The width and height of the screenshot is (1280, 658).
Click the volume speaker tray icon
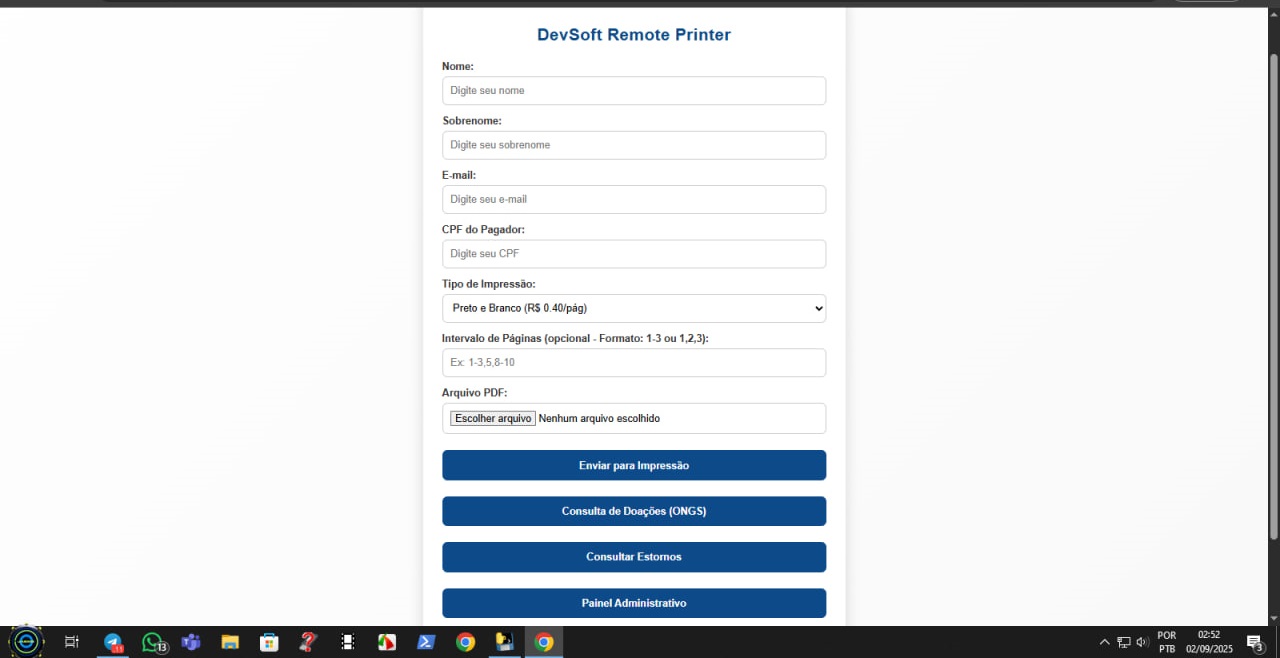(x=1142, y=642)
